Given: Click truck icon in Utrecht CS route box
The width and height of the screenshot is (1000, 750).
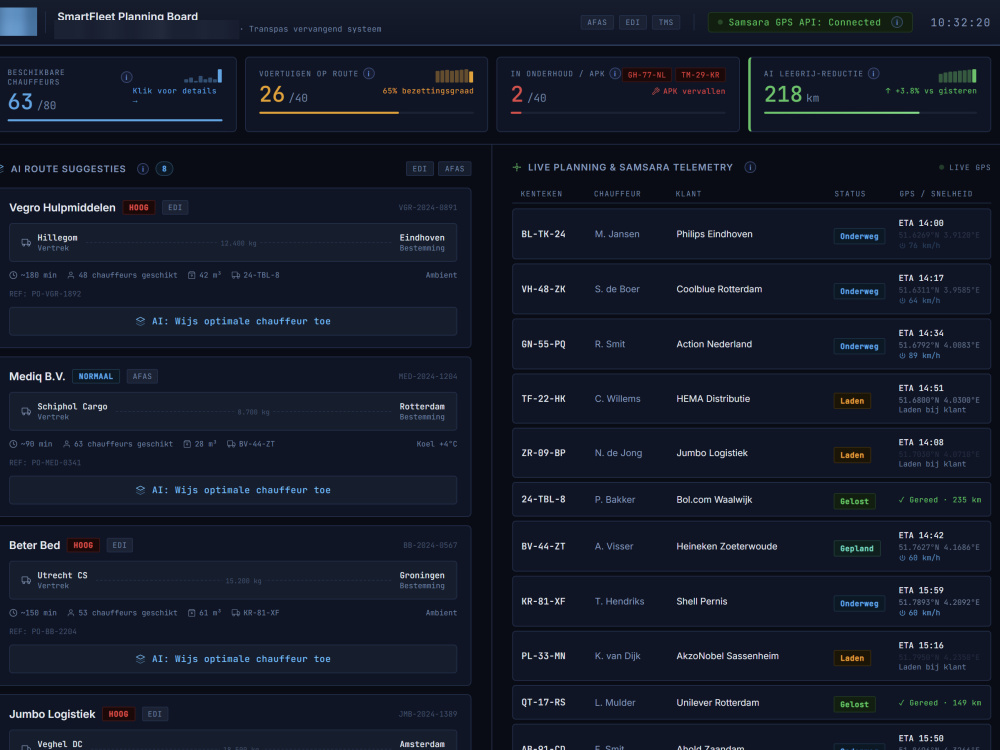Looking at the screenshot, I should point(26,580).
